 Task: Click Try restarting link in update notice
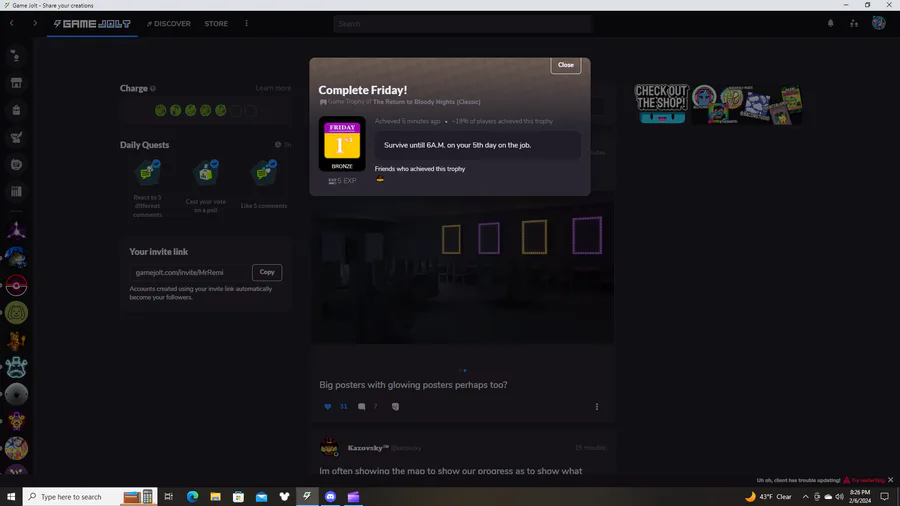click(x=867, y=480)
